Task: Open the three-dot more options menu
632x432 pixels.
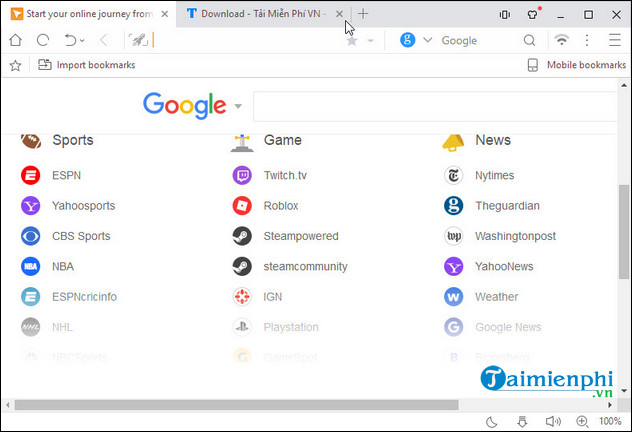Action: pos(587,40)
